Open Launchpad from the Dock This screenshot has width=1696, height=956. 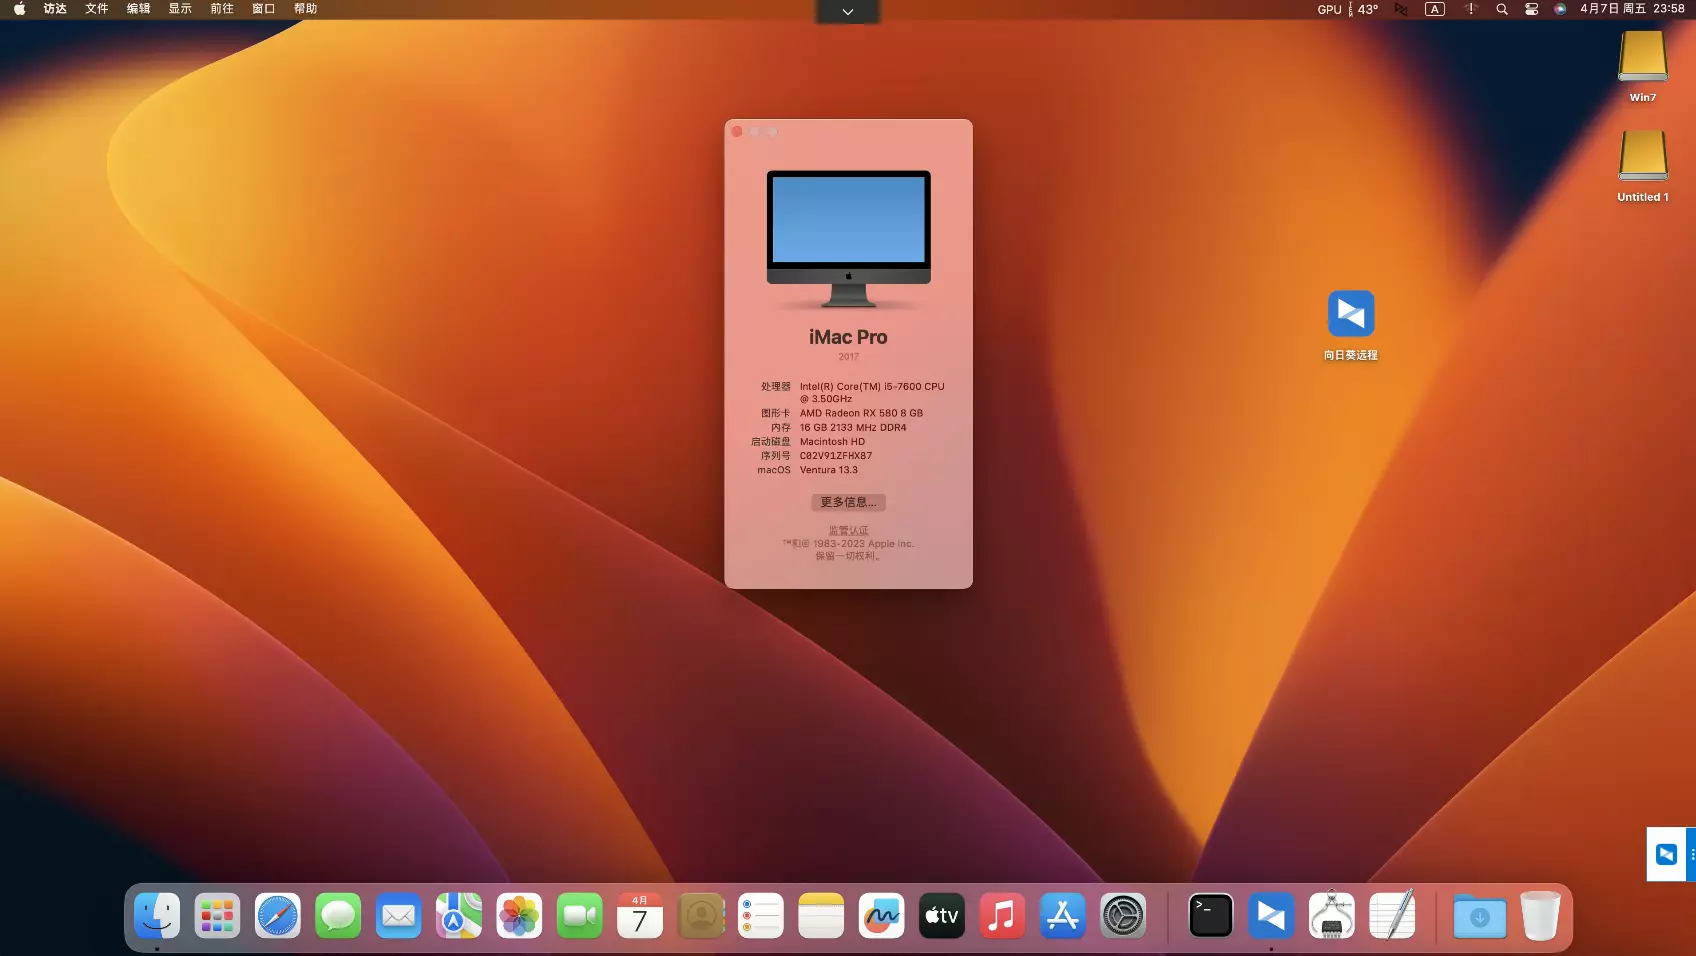click(x=217, y=915)
